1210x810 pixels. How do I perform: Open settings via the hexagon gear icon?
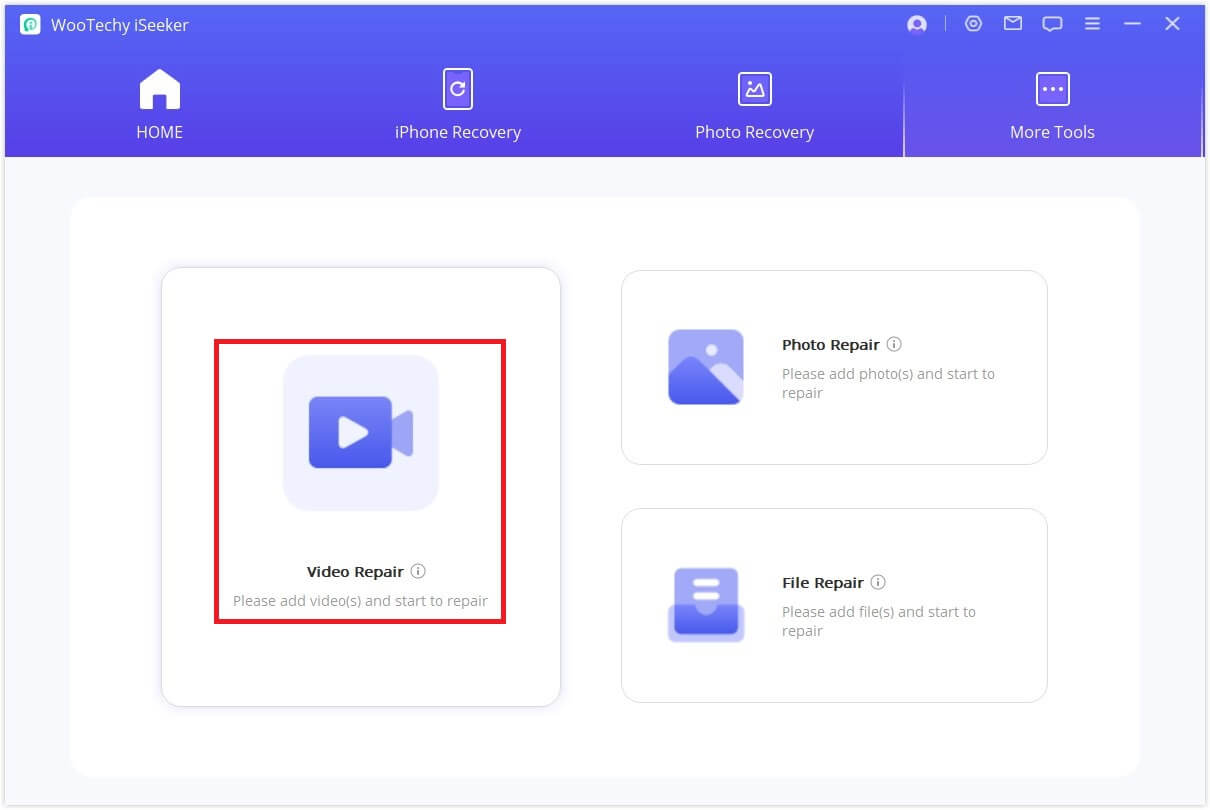(x=973, y=24)
